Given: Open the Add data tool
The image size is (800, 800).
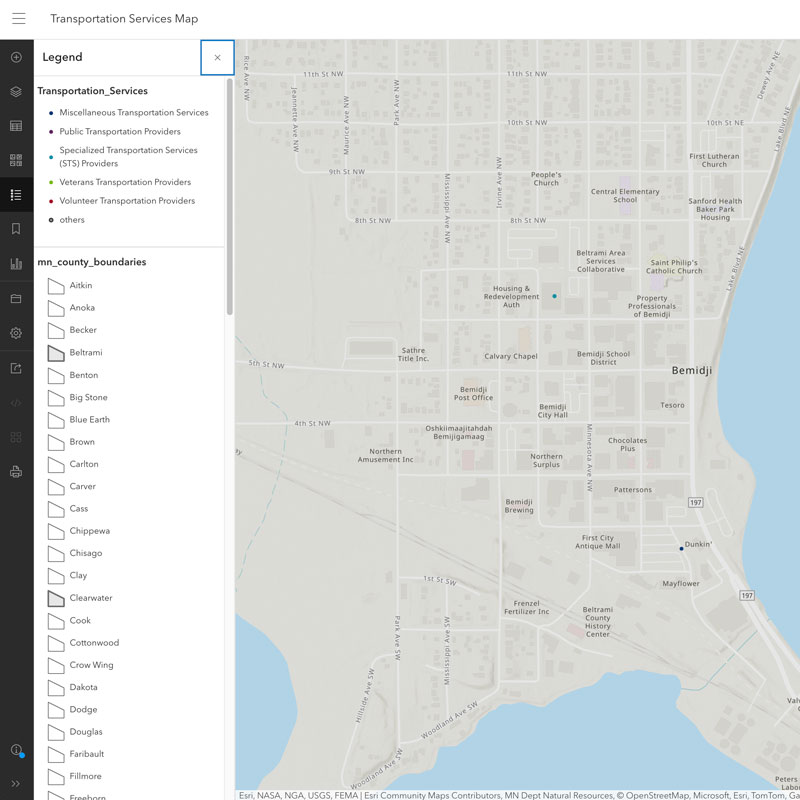Looking at the screenshot, I should pyautogui.click(x=15, y=57).
